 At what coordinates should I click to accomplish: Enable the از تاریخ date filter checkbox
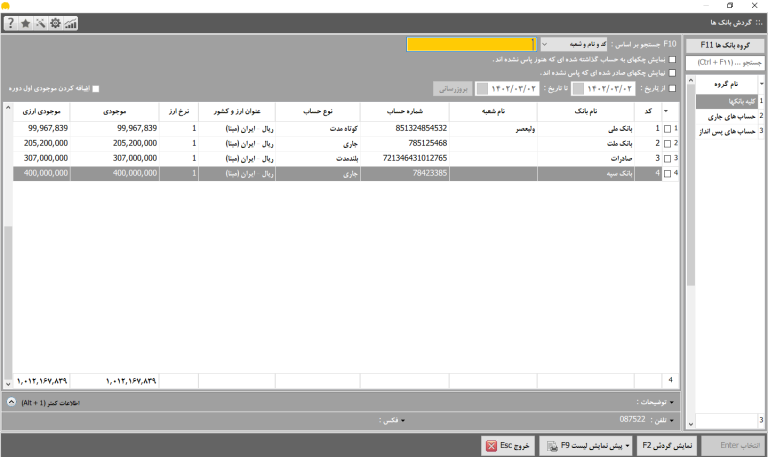(672, 89)
